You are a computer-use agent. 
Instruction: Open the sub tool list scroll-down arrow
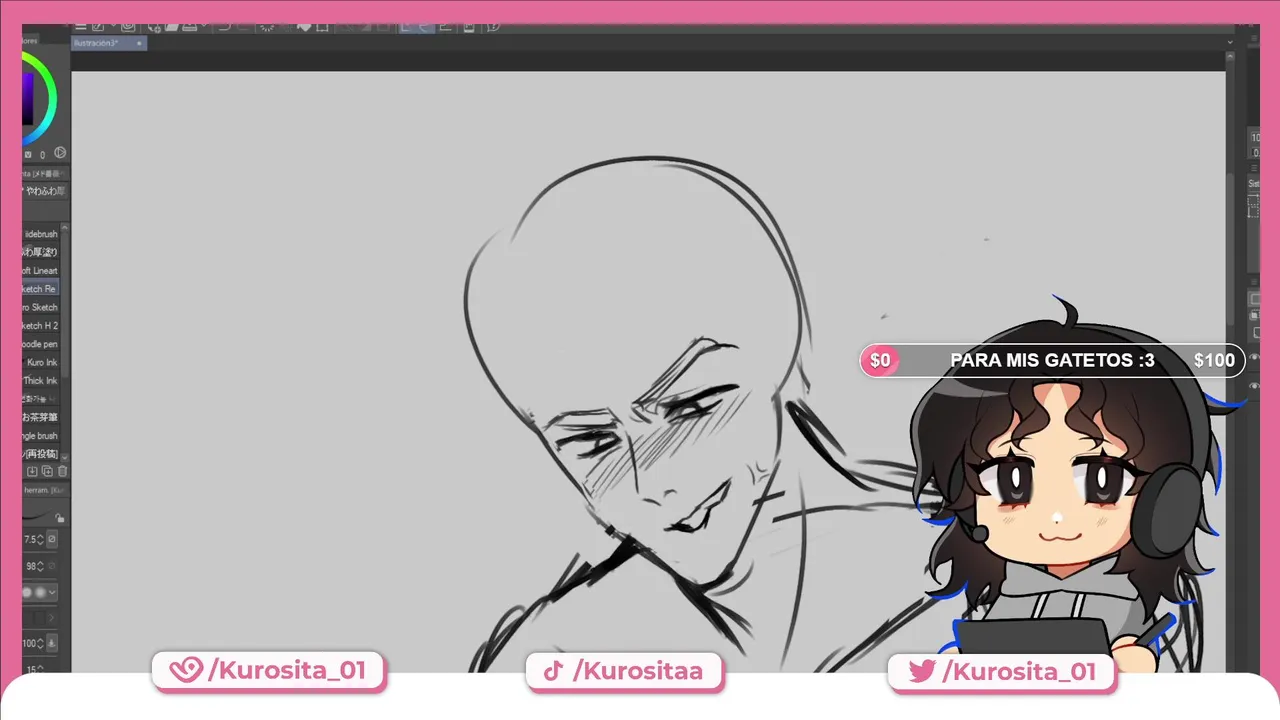pos(65,456)
